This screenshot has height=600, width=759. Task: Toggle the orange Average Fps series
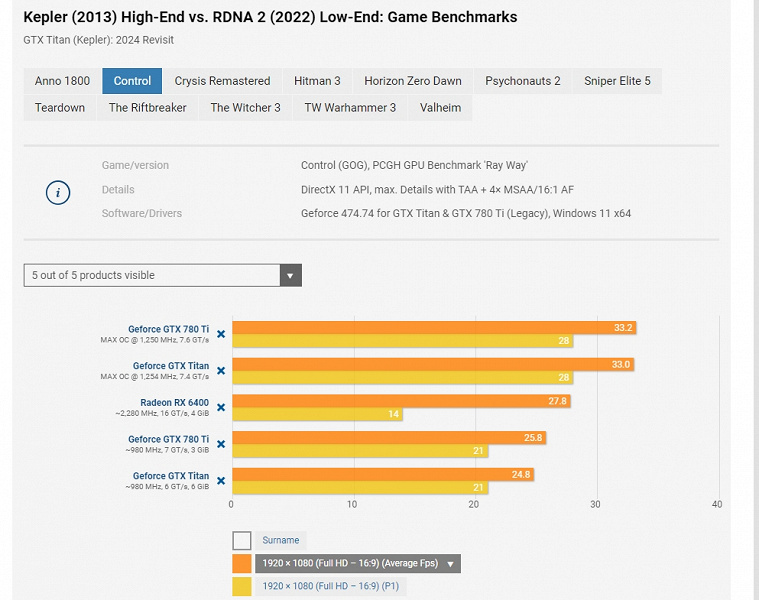(242, 563)
